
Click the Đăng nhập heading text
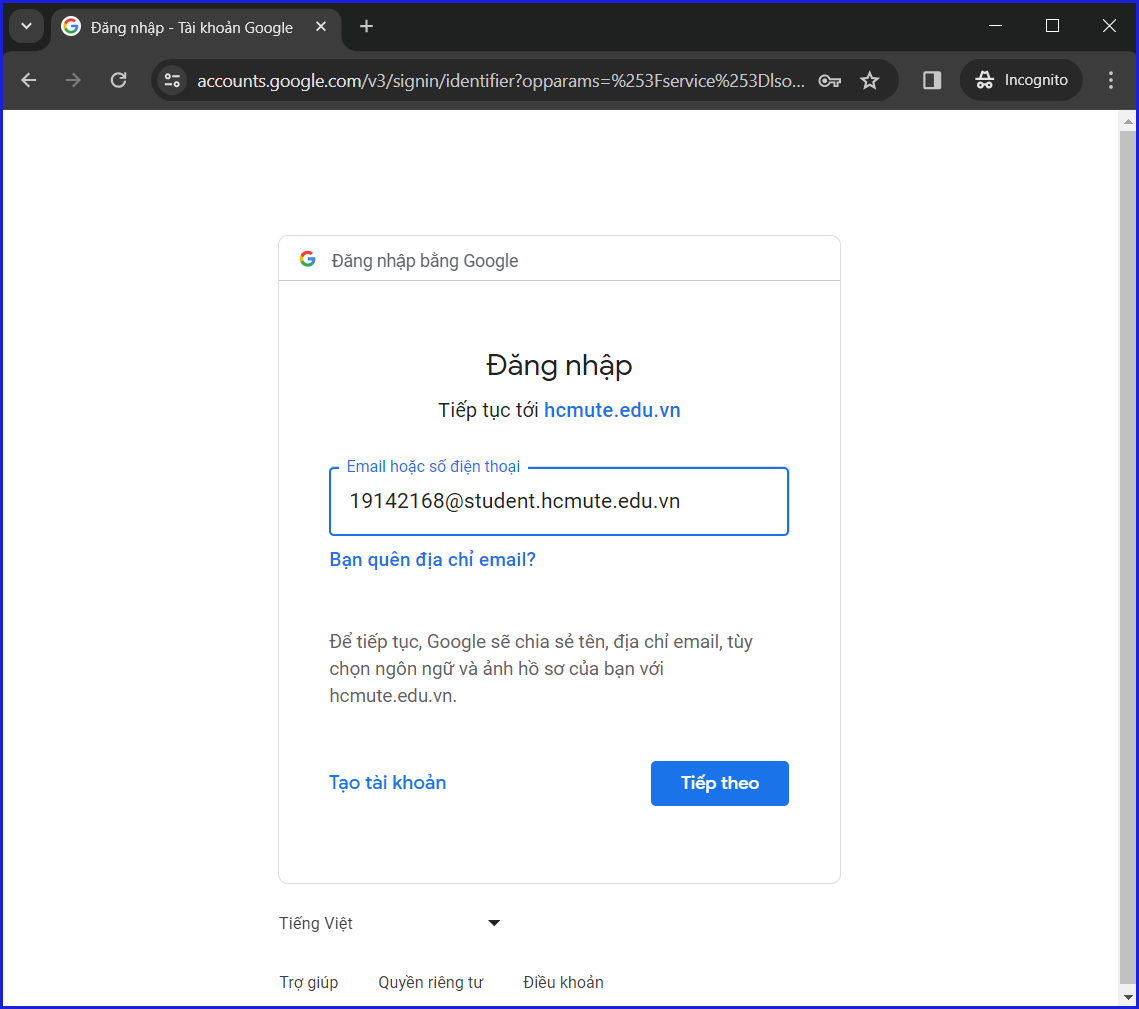(x=559, y=365)
